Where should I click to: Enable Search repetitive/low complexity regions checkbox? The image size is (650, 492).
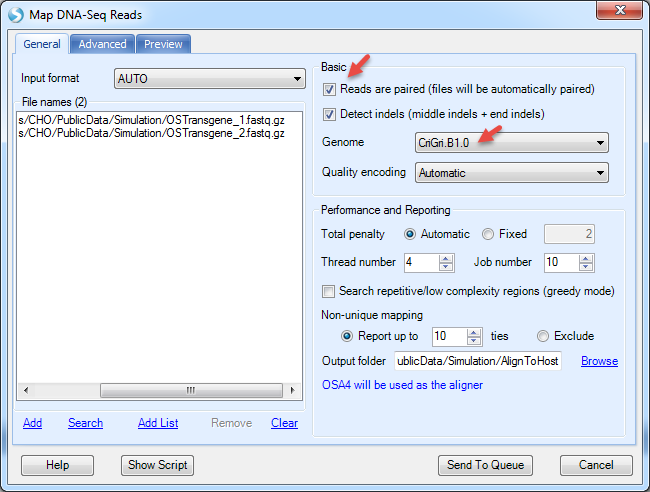(x=328, y=291)
